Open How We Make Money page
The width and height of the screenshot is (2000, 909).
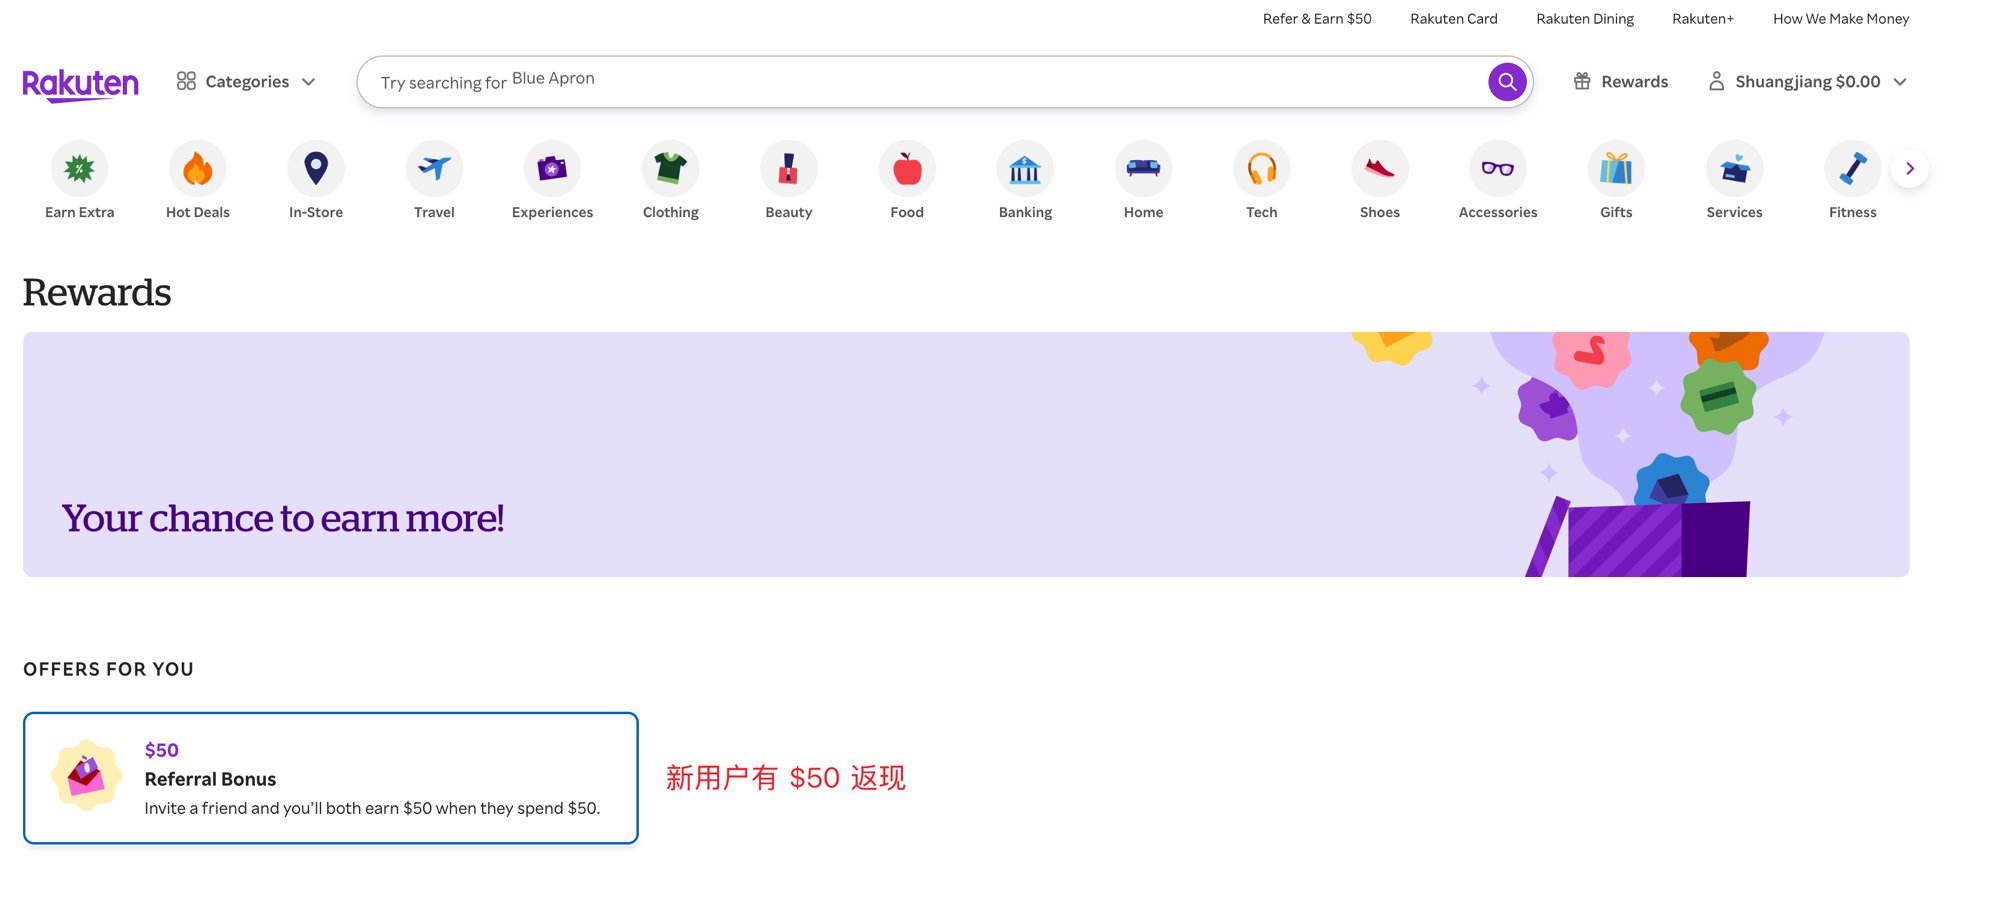(x=1841, y=19)
